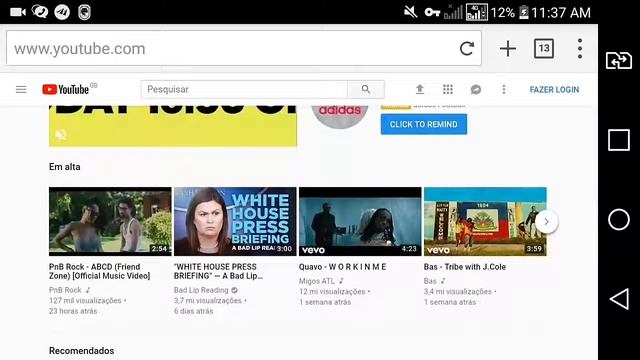This screenshot has width=640, height=360.
Task: Unmute the yellow ad banner speaker icon
Action: [x=61, y=135]
